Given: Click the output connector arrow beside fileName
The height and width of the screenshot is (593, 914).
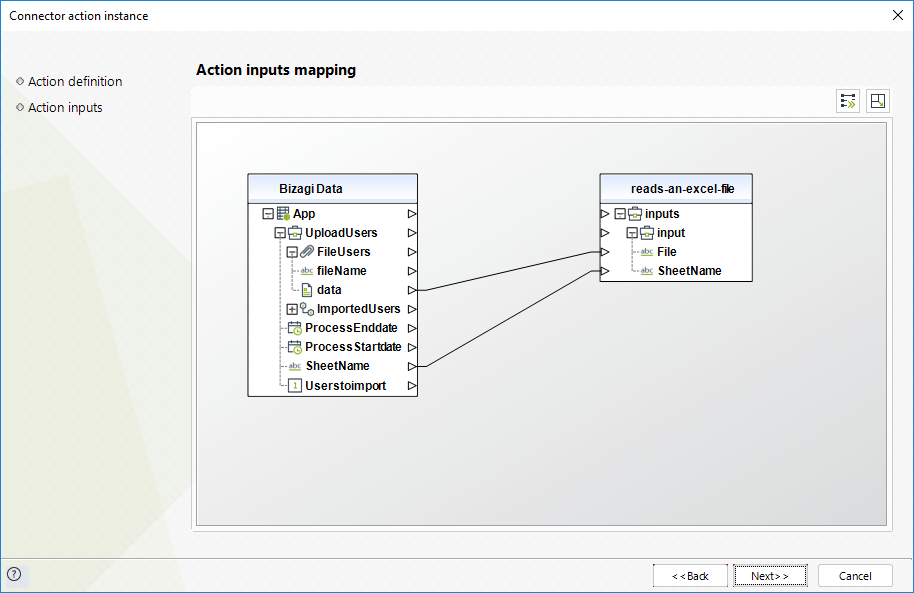Looking at the screenshot, I should 412,271.
